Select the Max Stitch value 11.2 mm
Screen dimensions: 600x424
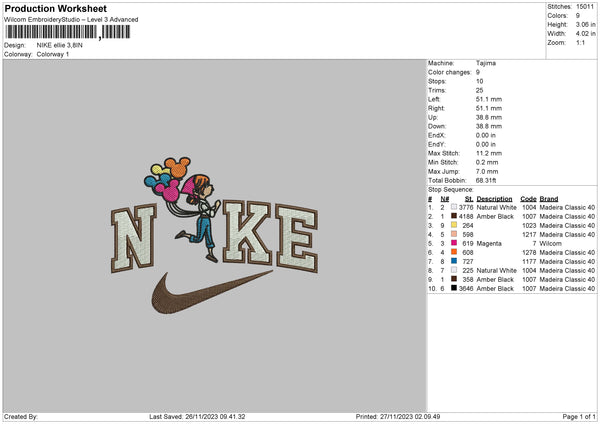tap(489, 153)
